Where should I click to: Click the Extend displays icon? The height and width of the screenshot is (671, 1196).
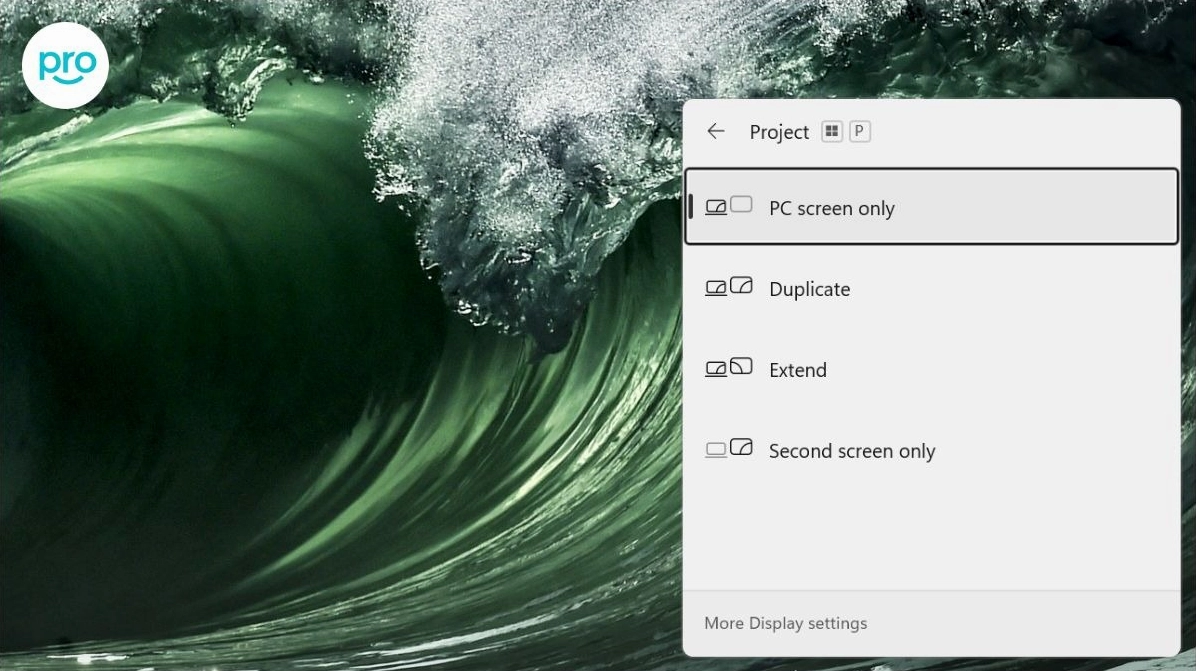coord(728,368)
